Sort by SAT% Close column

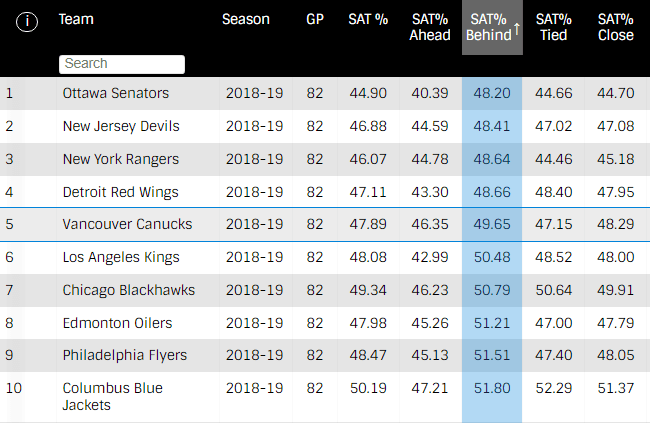tap(615, 27)
